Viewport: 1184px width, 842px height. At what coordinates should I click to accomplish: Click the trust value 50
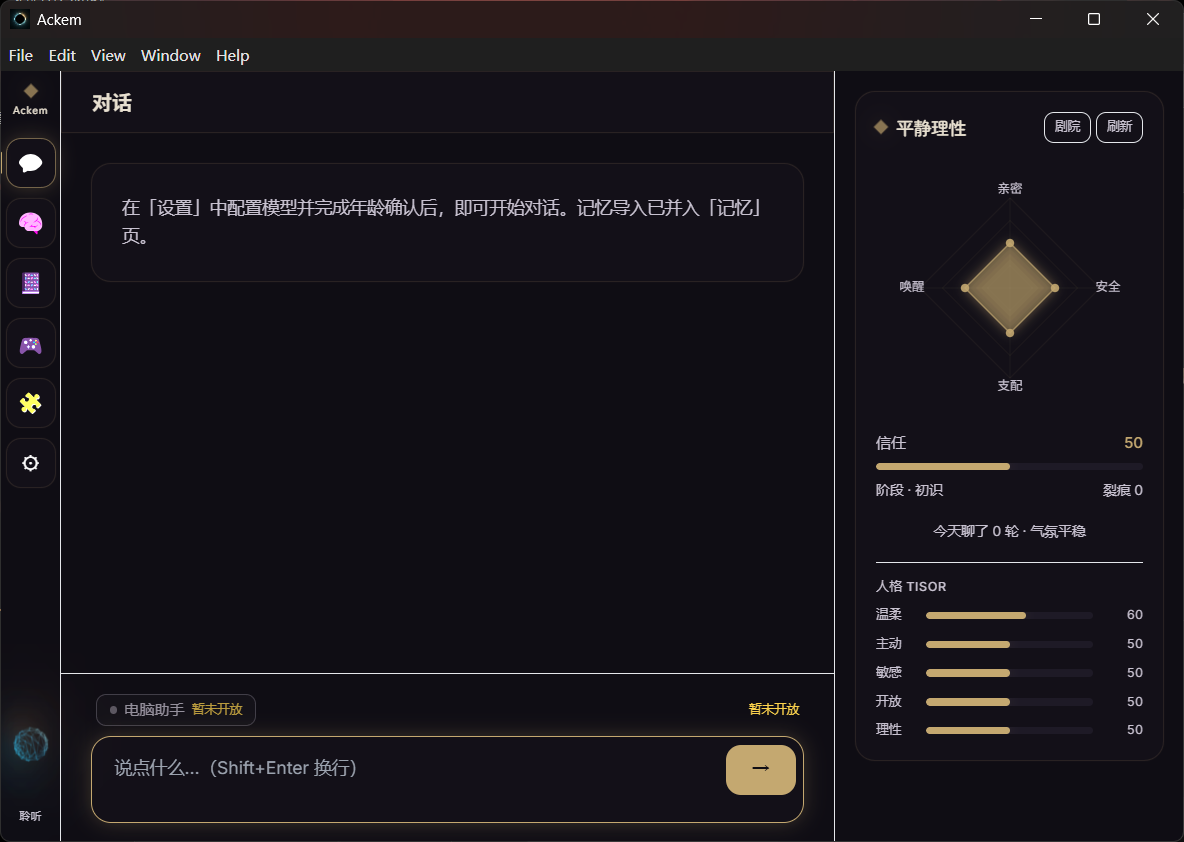pyautogui.click(x=1133, y=443)
